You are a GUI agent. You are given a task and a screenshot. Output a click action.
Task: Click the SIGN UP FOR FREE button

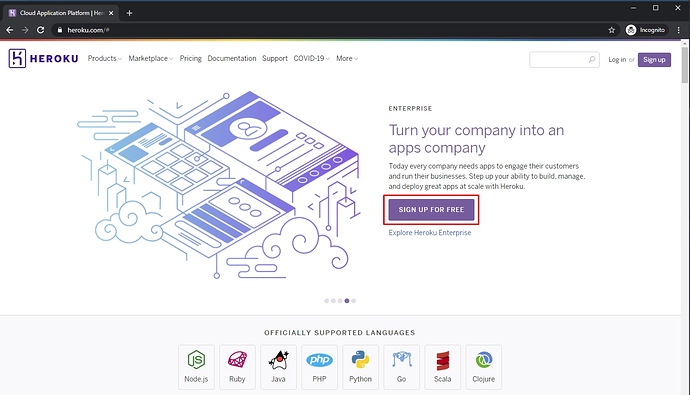(x=431, y=210)
